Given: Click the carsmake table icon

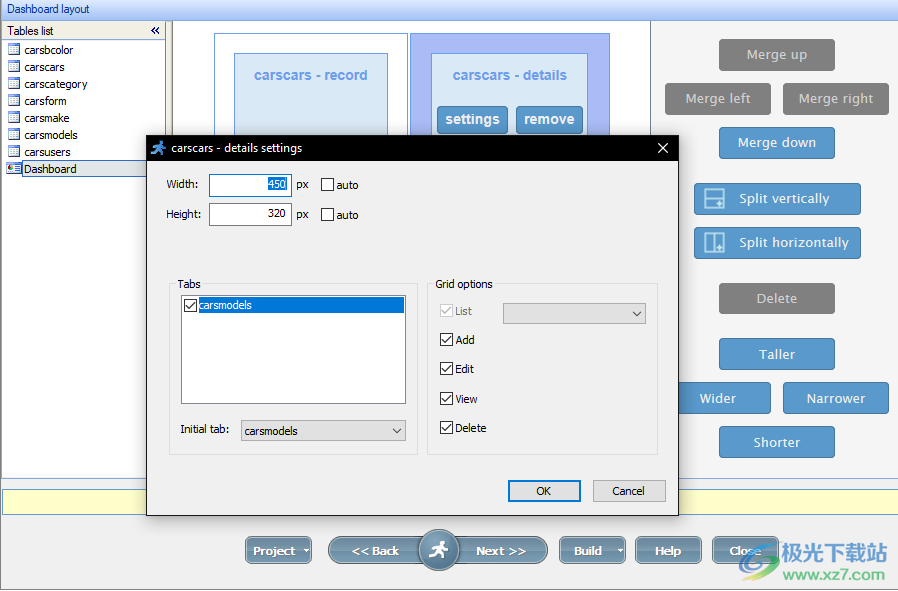Looking at the screenshot, I should coord(14,118).
